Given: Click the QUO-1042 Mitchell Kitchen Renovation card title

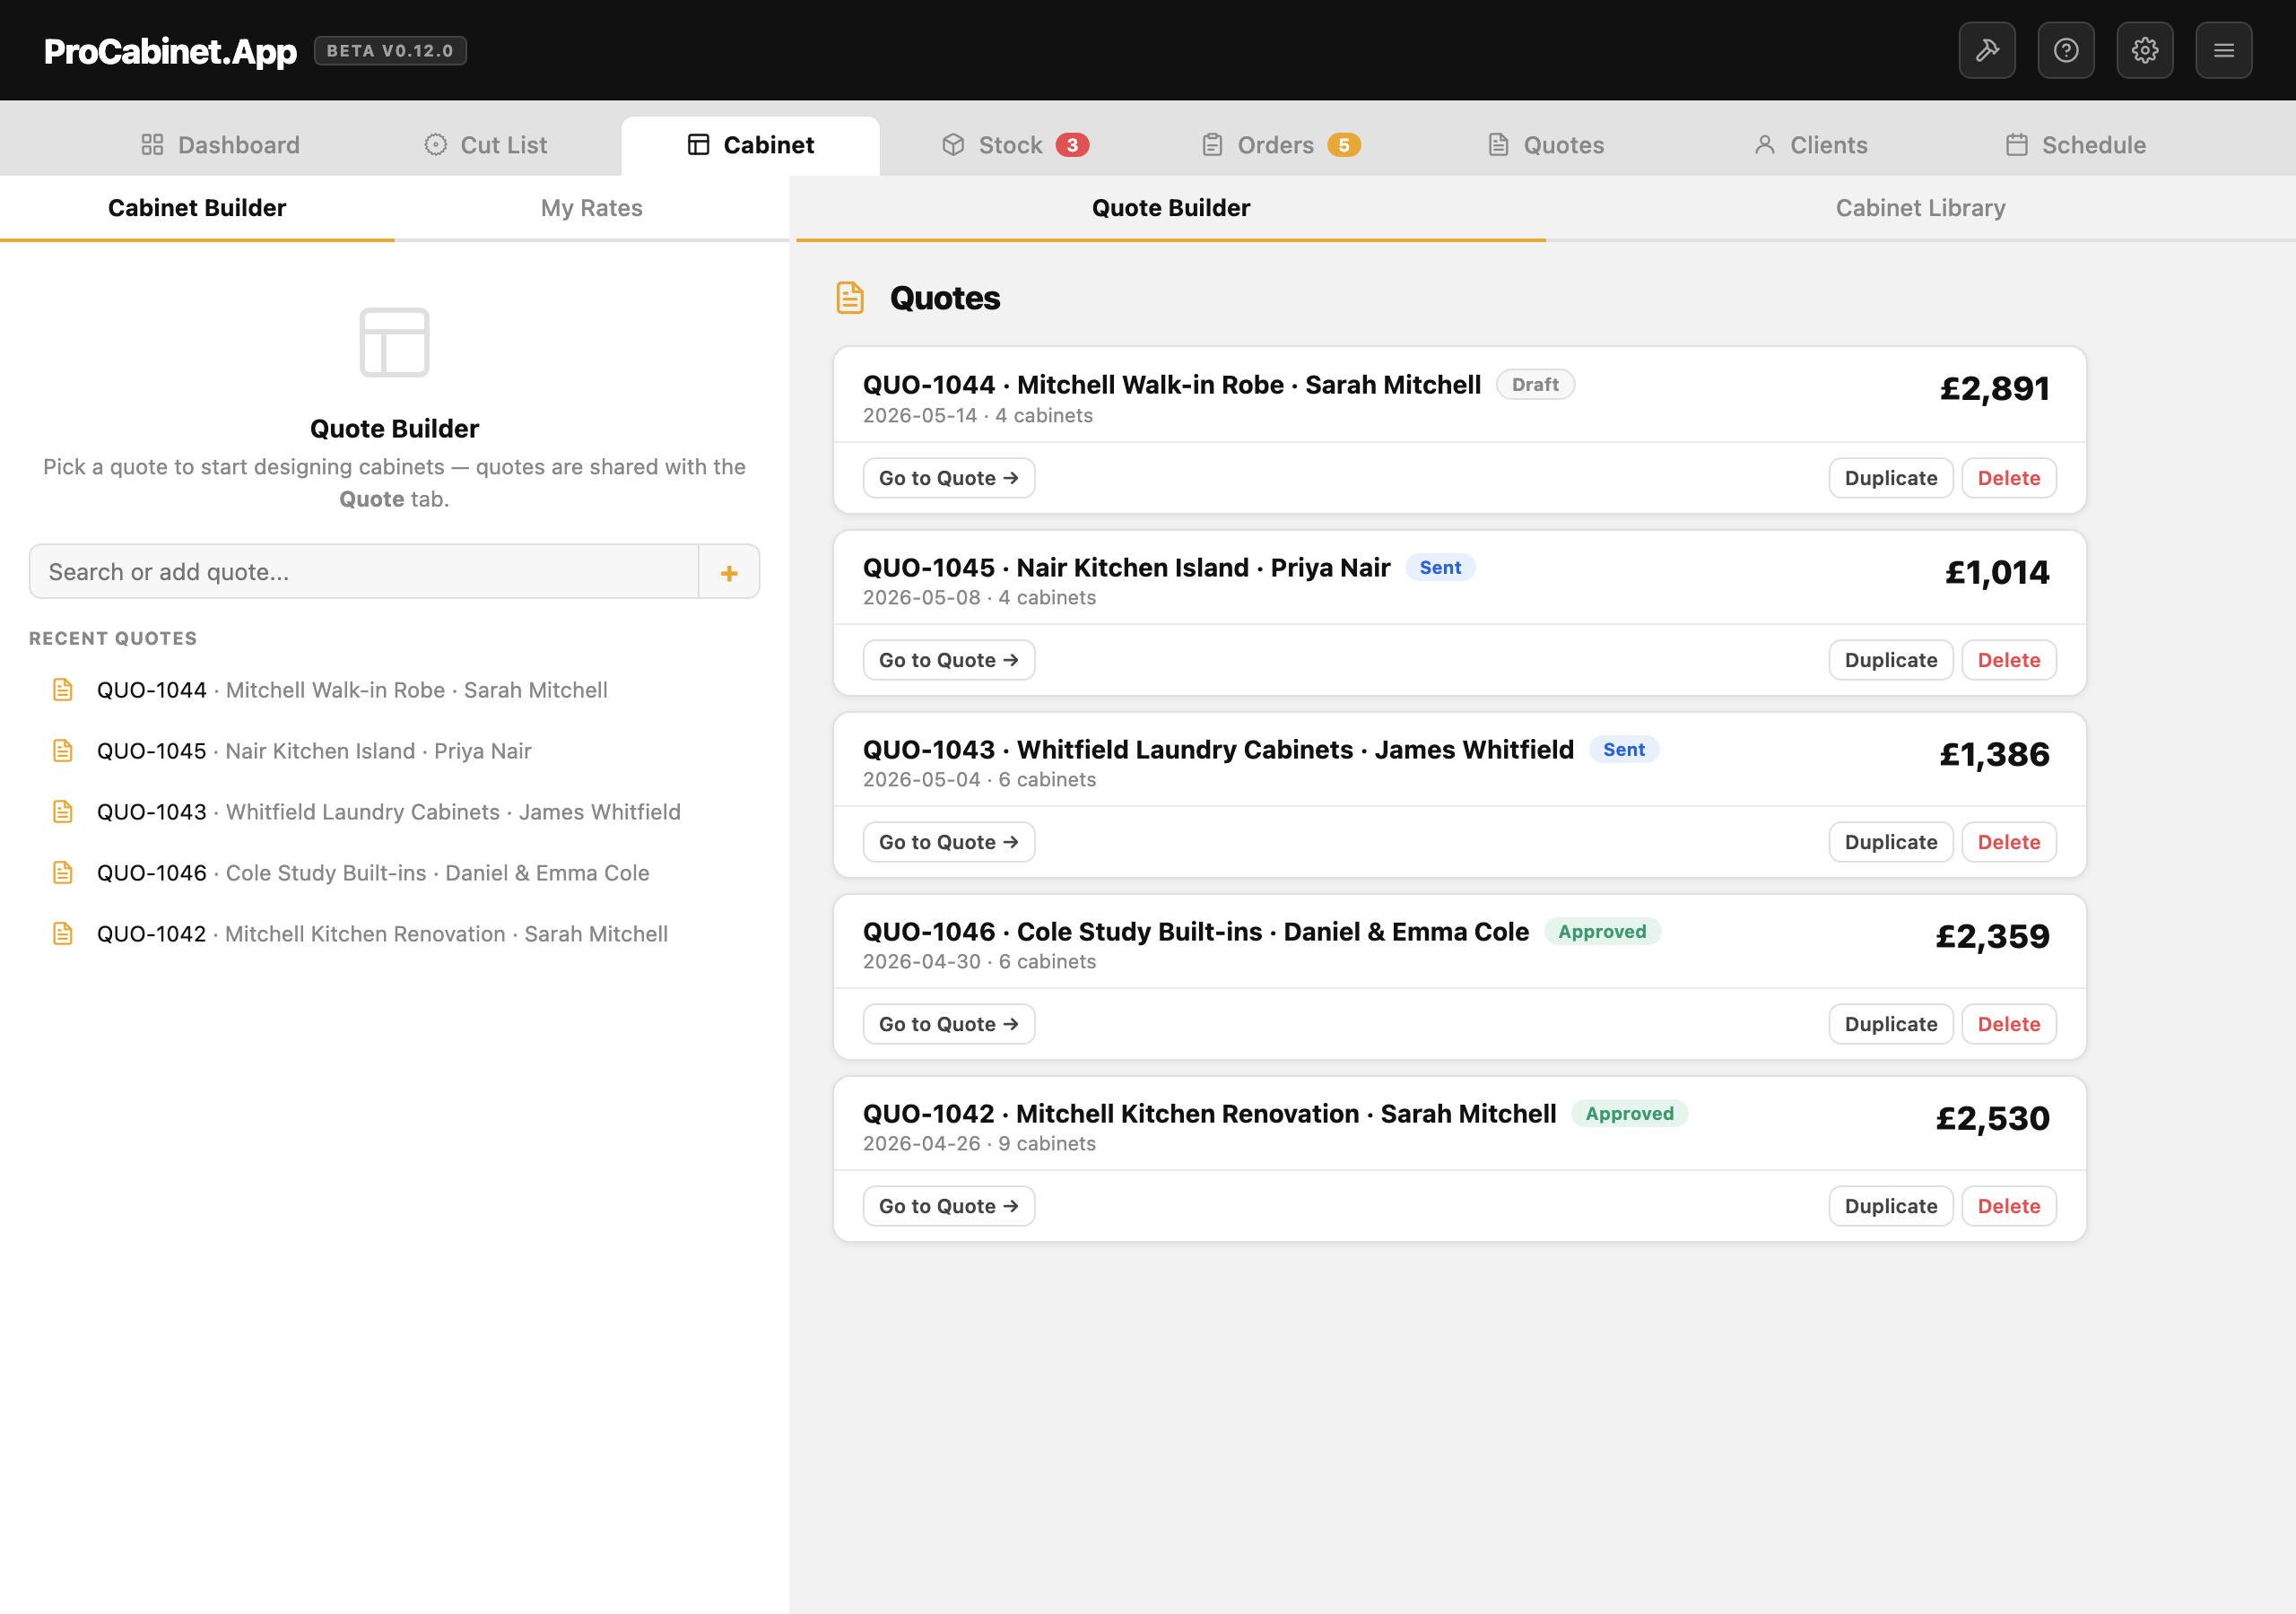Looking at the screenshot, I should pos(1209,1114).
